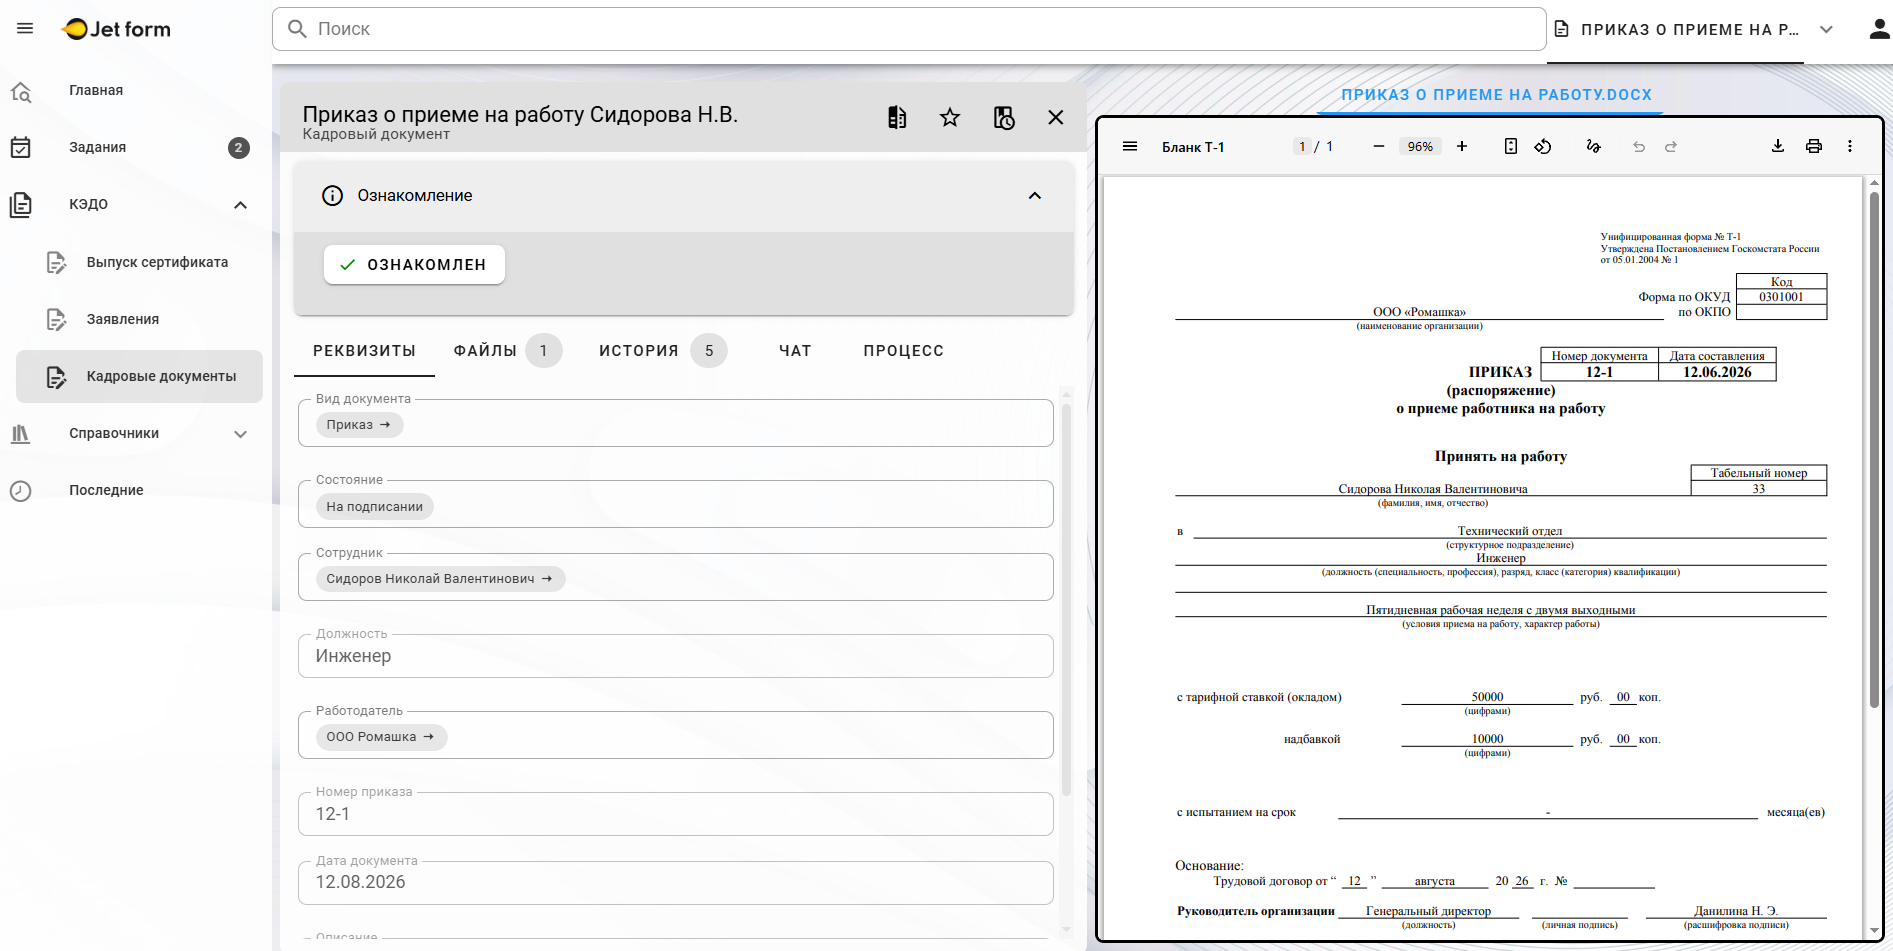The width and height of the screenshot is (1893, 951).
Task: Download the document file
Action: tap(1778, 147)
